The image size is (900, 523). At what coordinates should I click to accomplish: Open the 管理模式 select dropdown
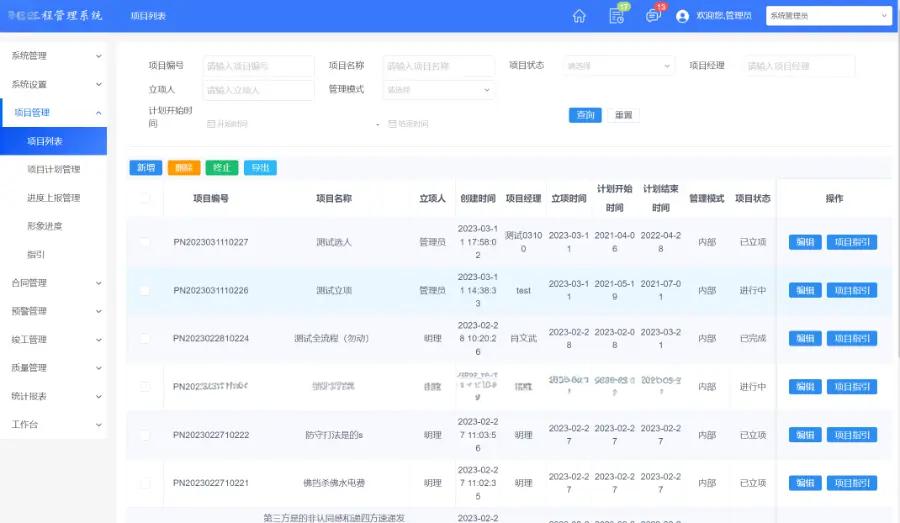(x=439, y=90)
